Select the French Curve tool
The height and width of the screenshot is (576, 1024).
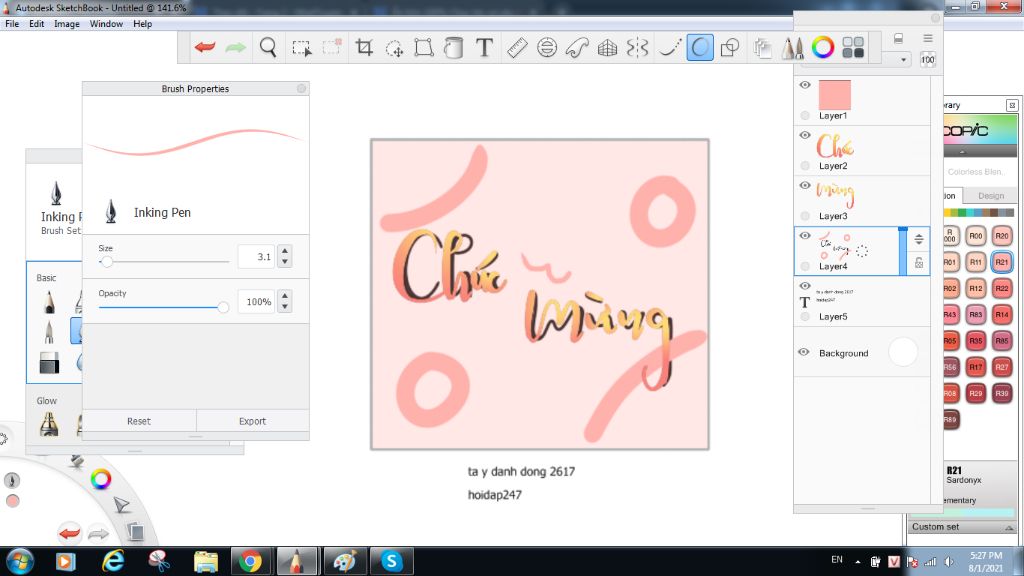pos(577,47)
